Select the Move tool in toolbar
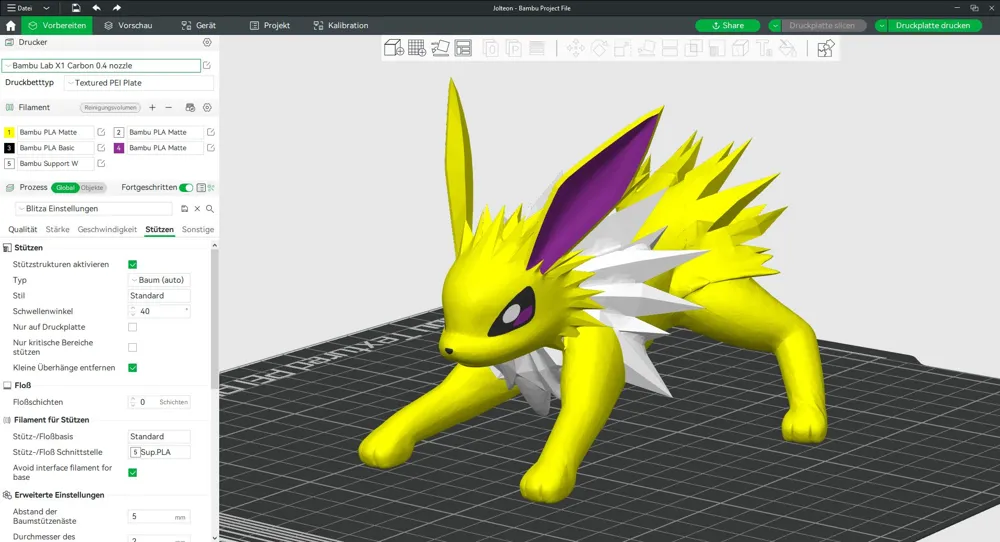The height and width of the screenshot is (542, 1000). coord(575,48)
